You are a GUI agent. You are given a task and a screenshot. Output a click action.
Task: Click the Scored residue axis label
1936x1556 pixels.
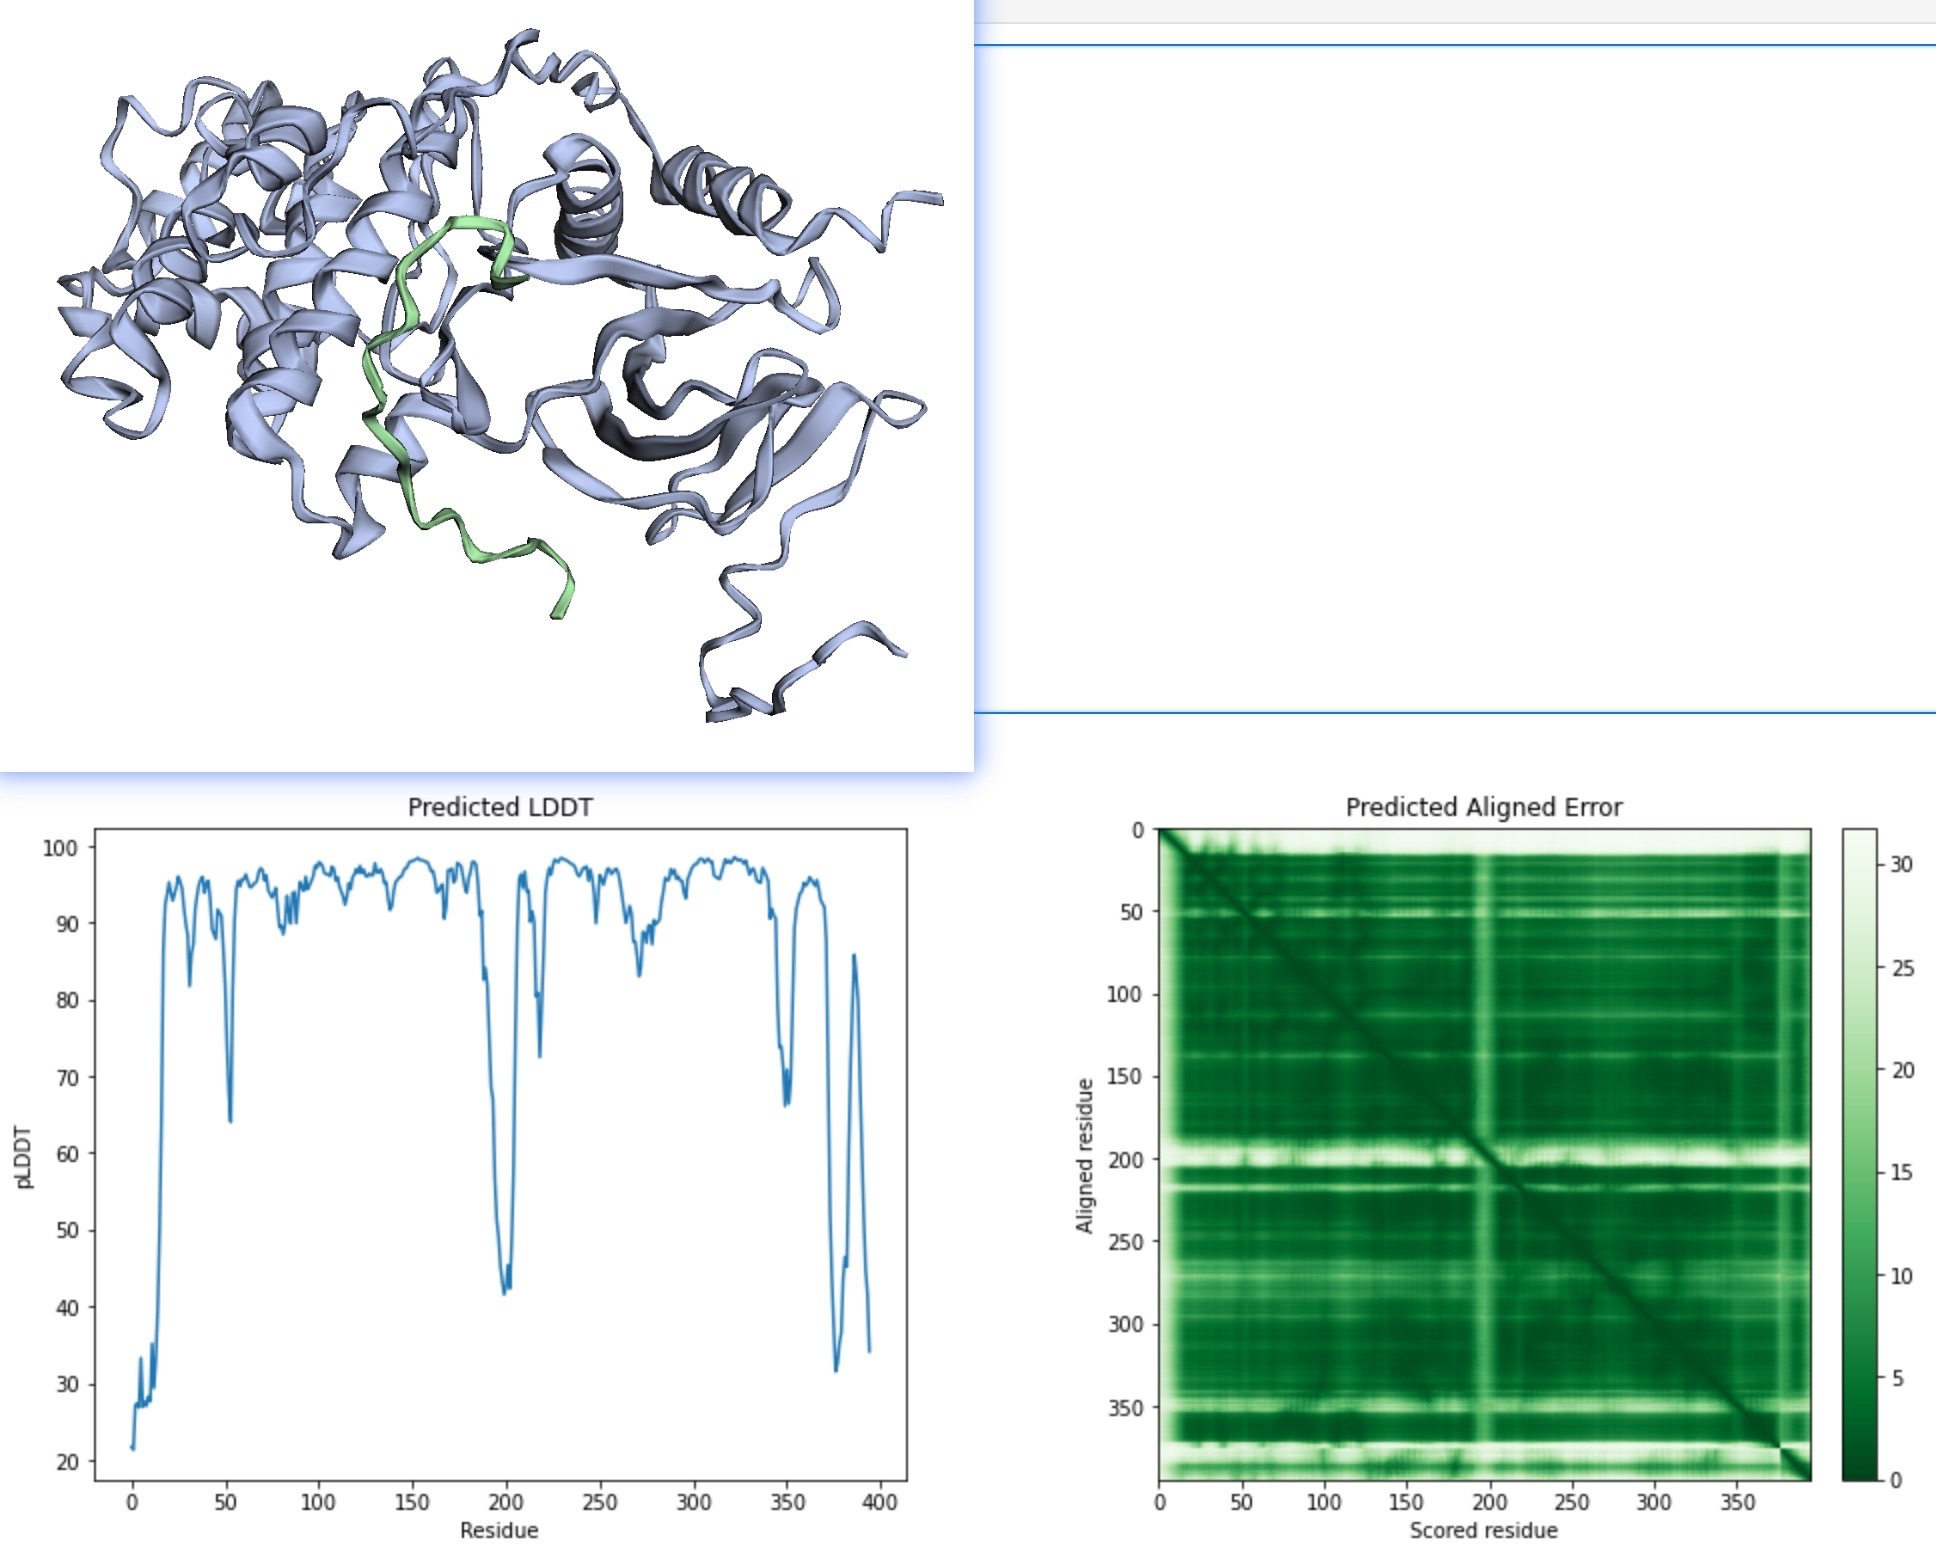click(1483, 1530)
